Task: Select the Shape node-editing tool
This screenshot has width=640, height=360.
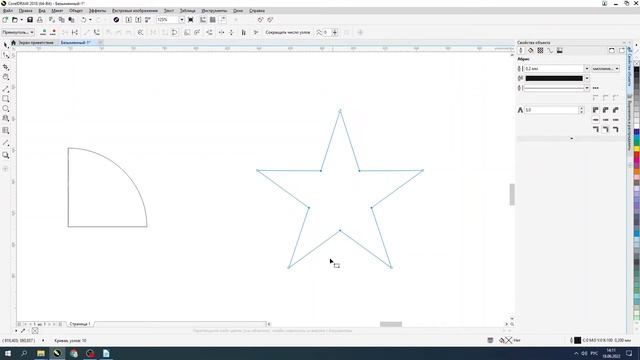Action: 6,56
